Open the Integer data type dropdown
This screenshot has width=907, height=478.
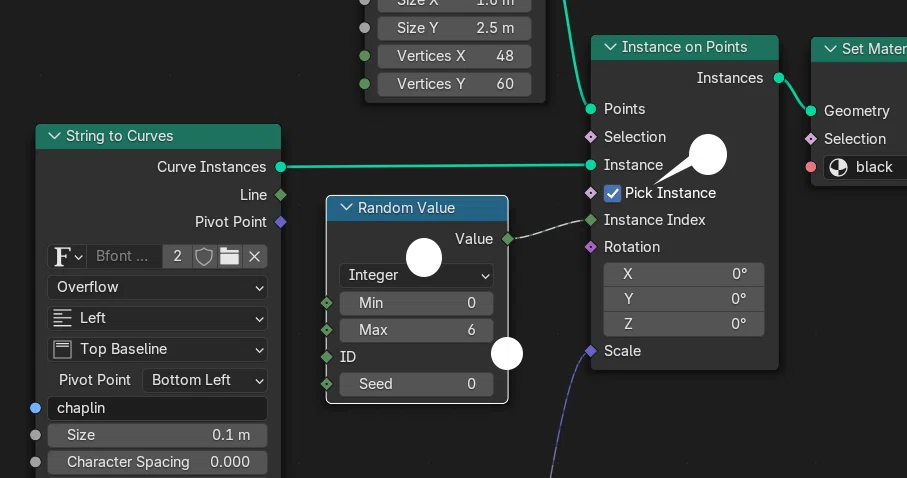point(416,275)
